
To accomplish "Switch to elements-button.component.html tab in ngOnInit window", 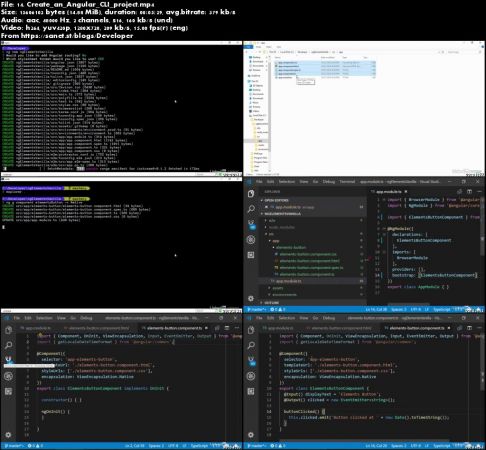I will point(98,328).
